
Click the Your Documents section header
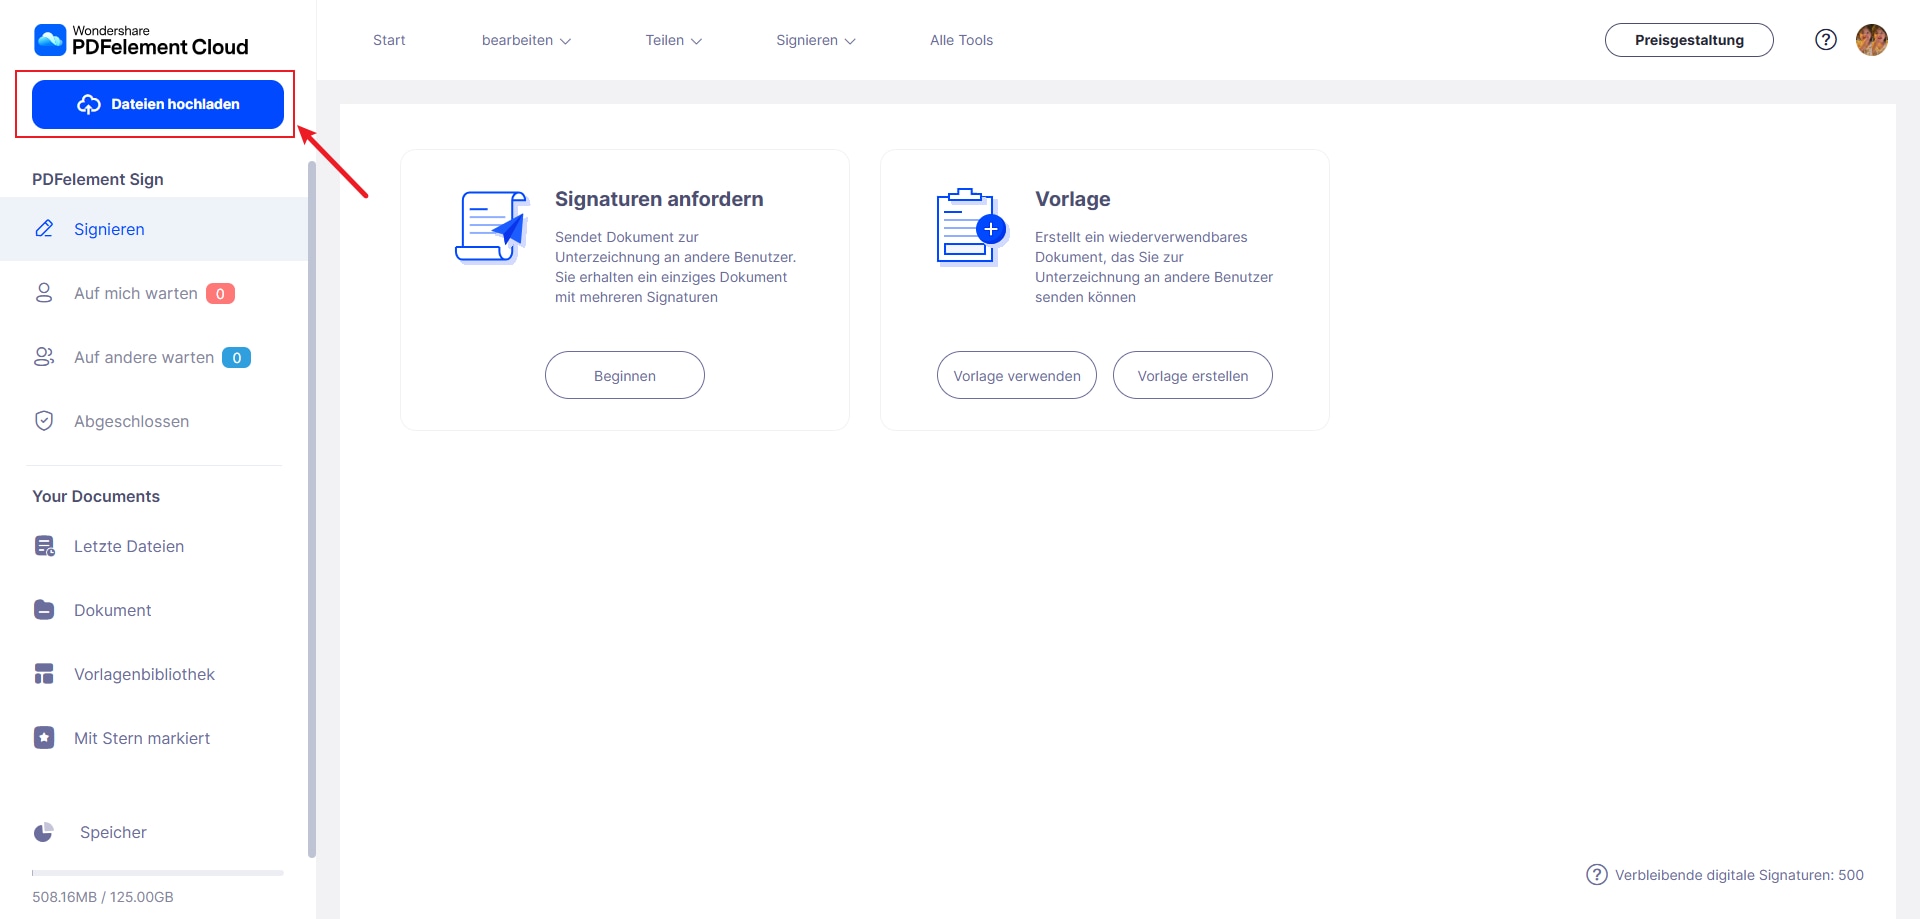pos(96,496)
